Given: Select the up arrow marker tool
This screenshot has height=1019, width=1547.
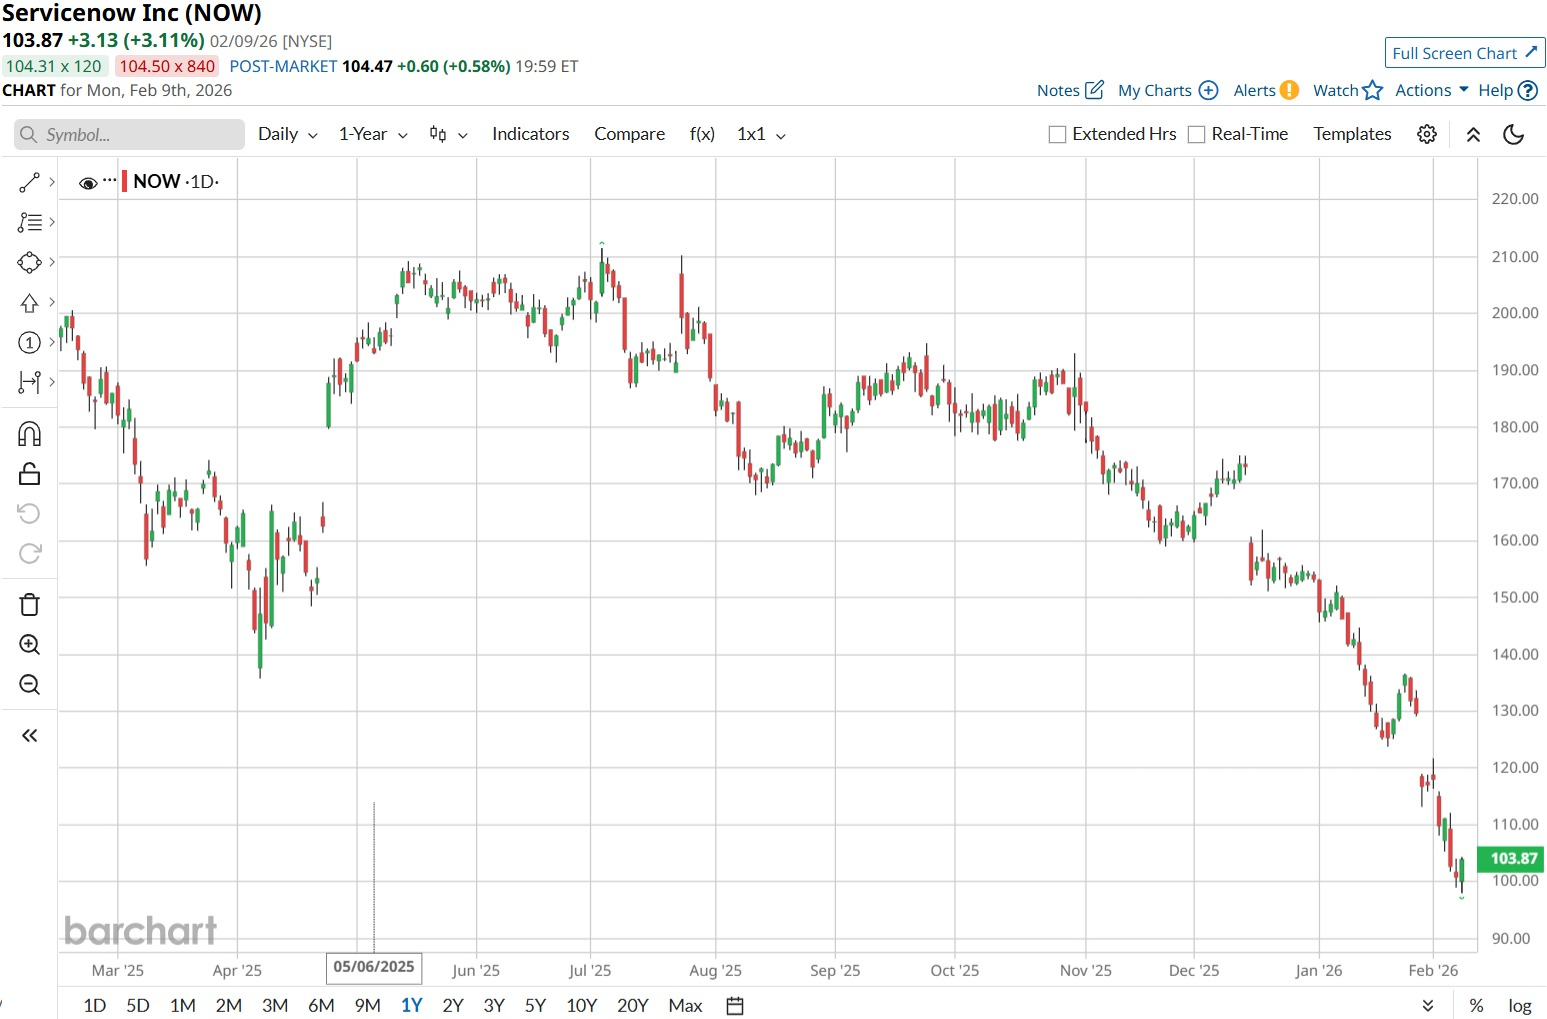Looking at the screenshot, I should 29,302.
